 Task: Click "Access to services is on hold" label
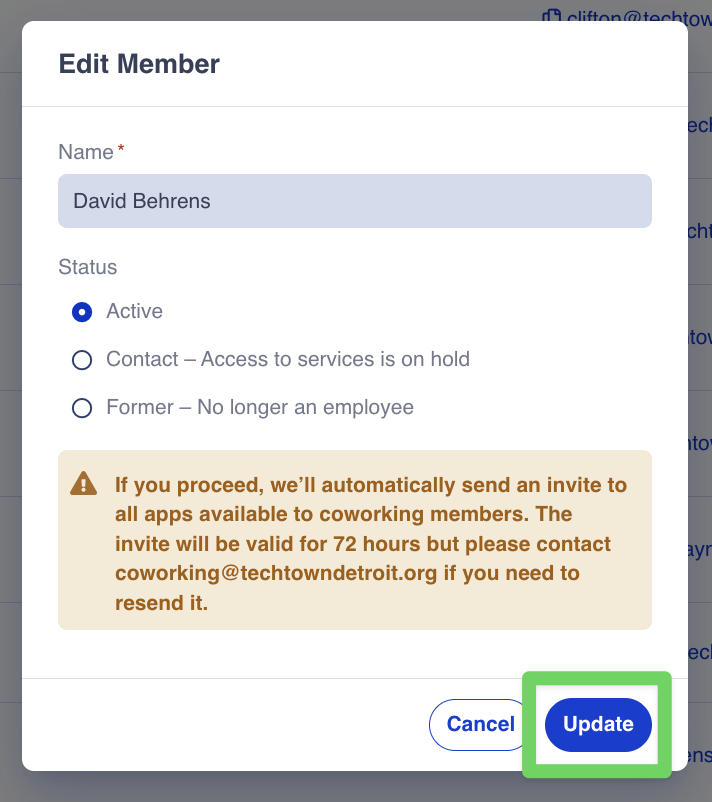point(335,360)
